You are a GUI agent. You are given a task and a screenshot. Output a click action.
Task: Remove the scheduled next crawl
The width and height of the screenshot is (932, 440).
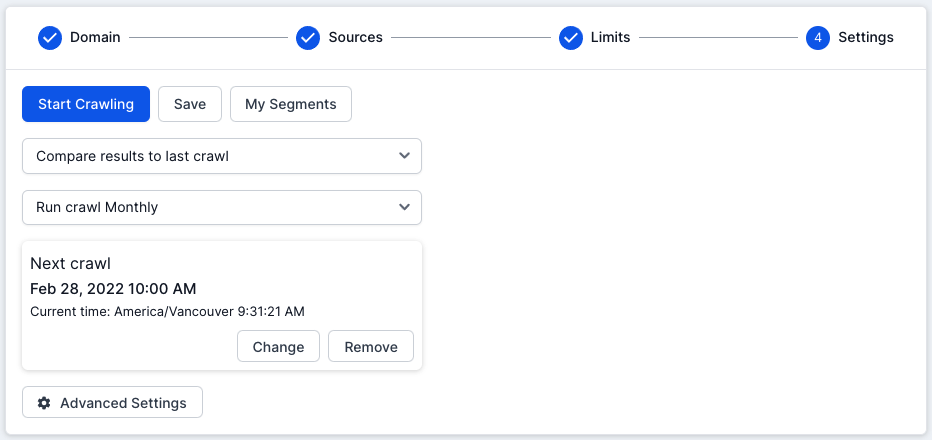371,347
